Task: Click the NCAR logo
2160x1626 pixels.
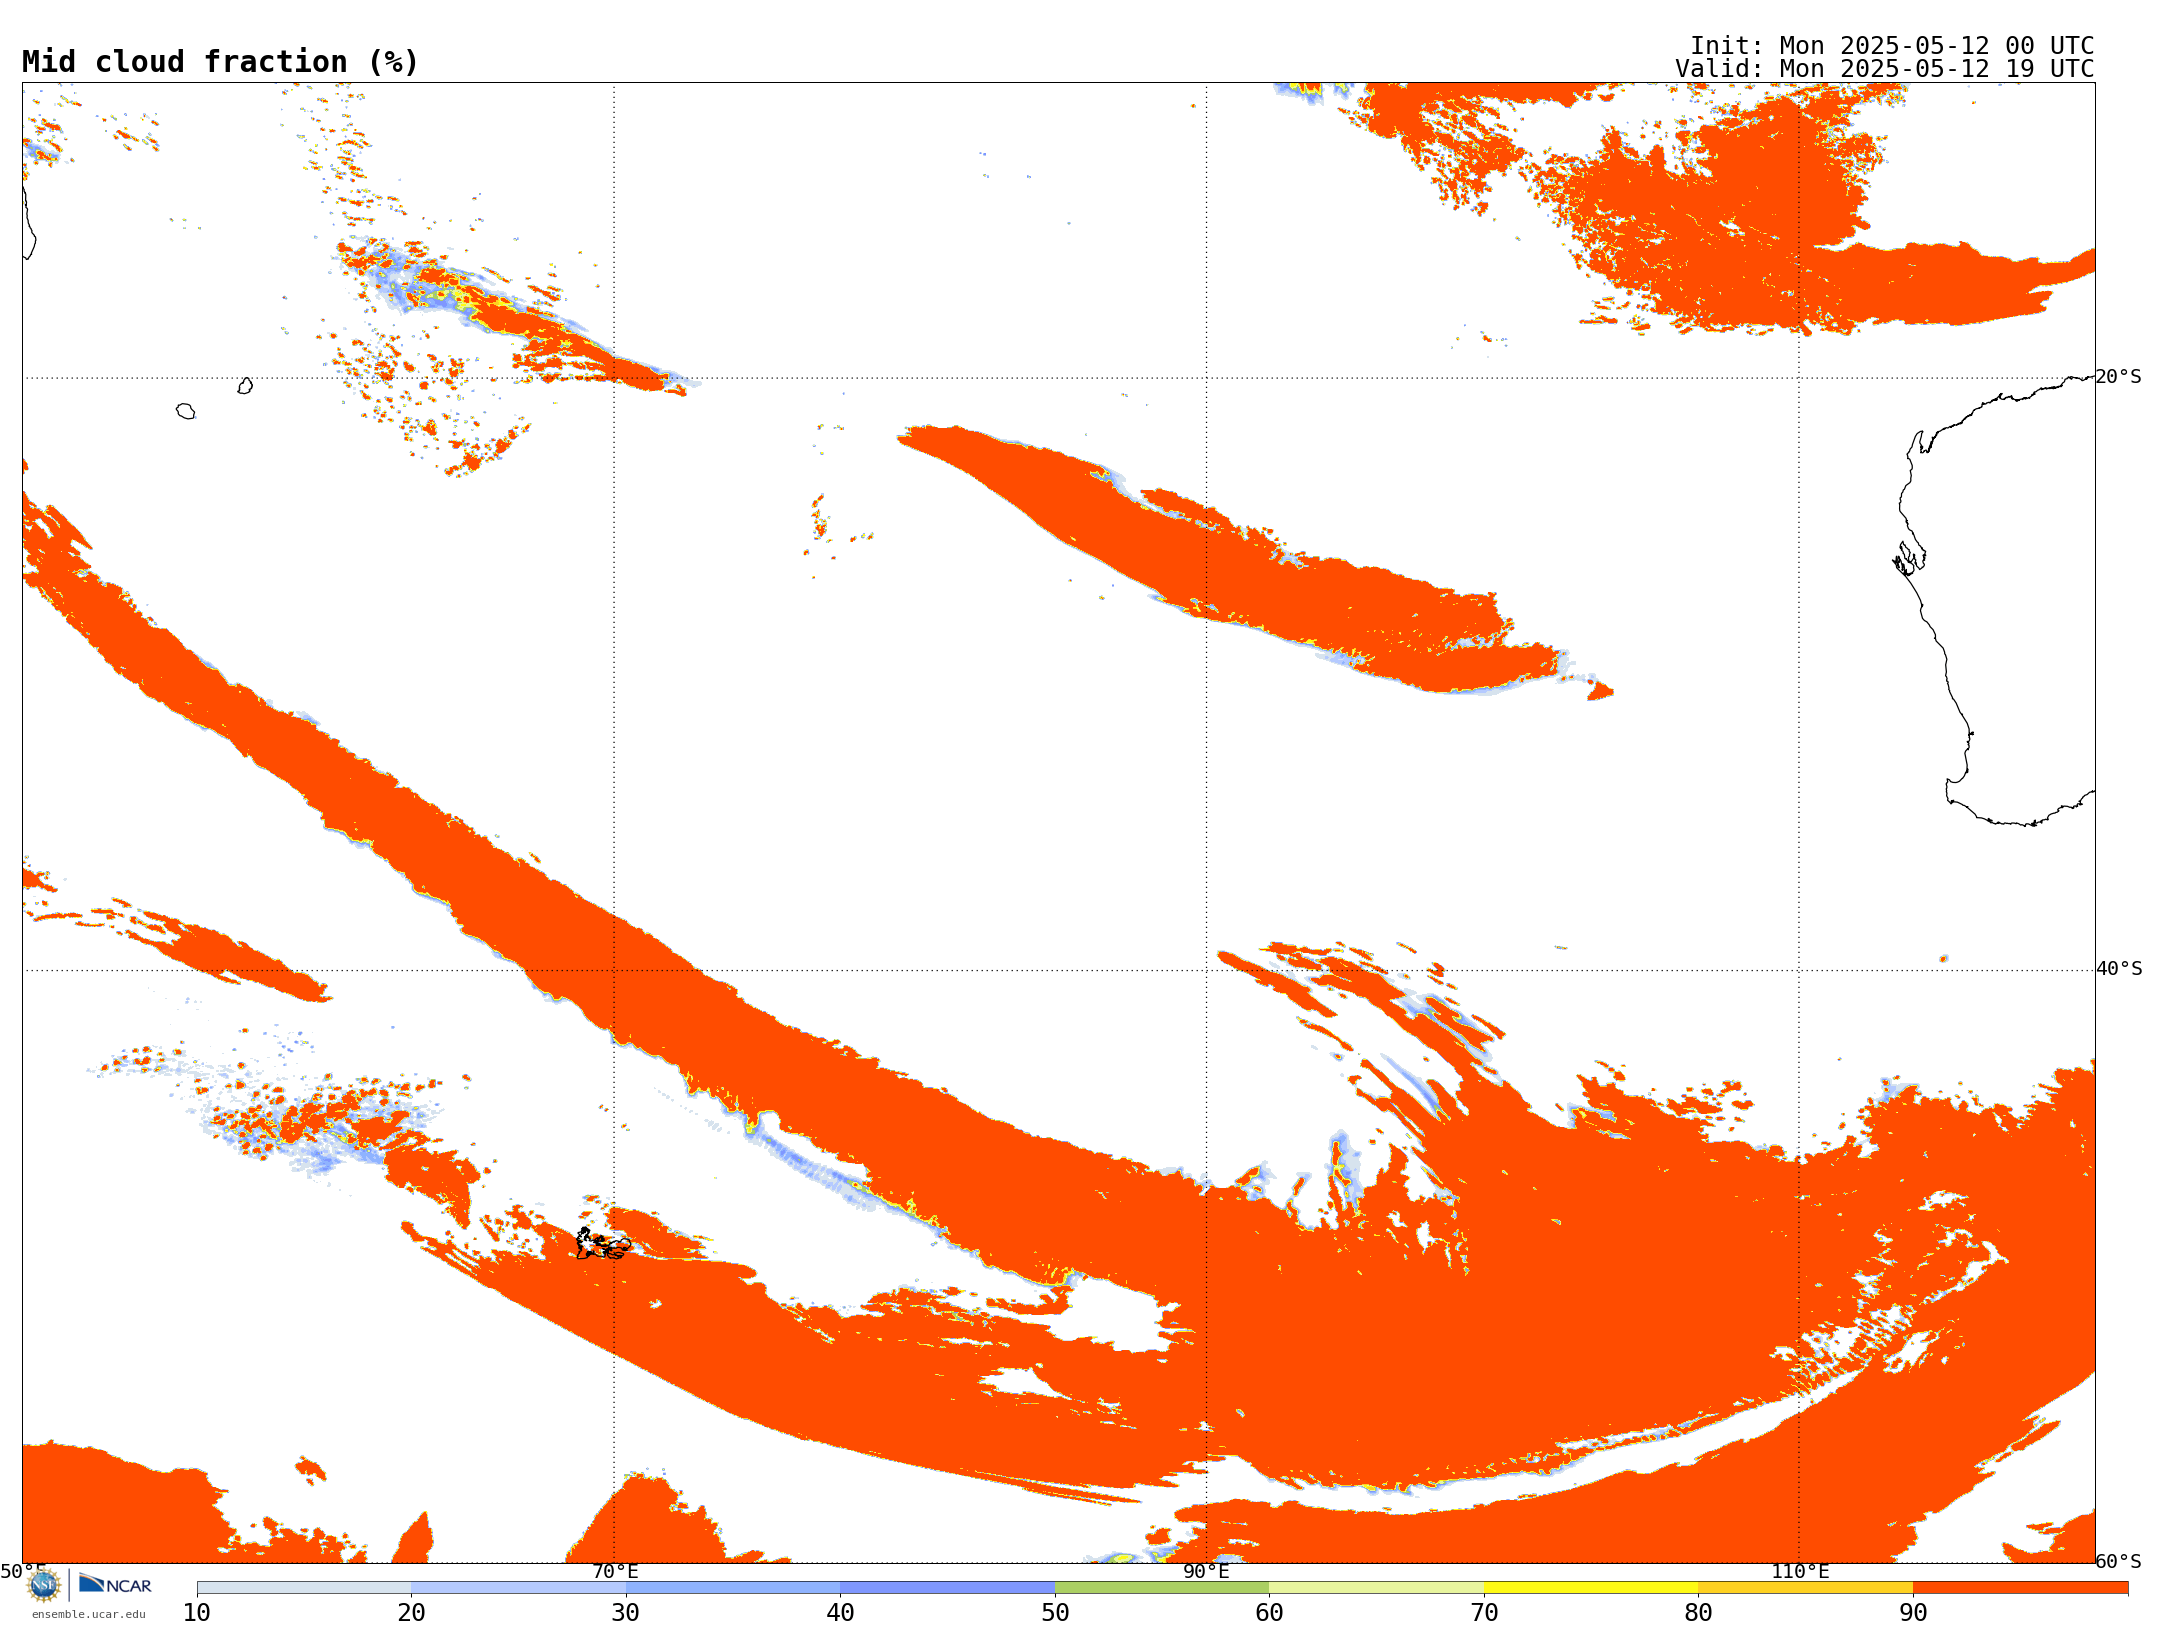Action: pos(116,1584)
